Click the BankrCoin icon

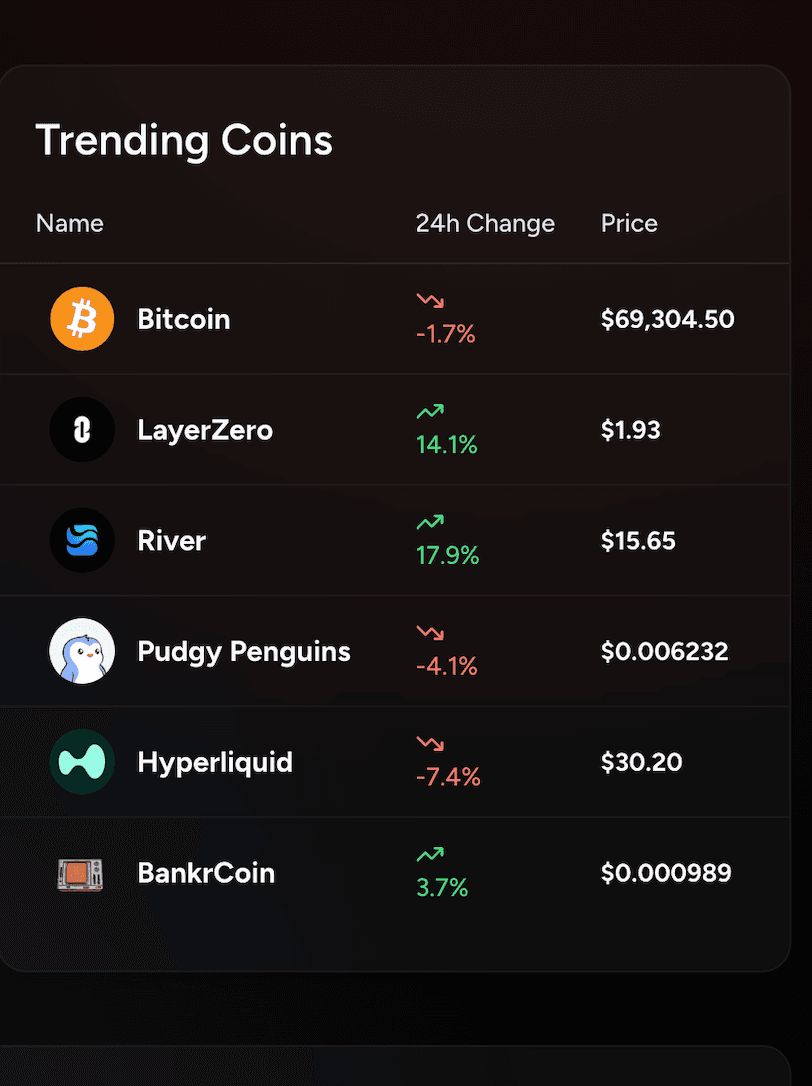(x=80, y=873)
